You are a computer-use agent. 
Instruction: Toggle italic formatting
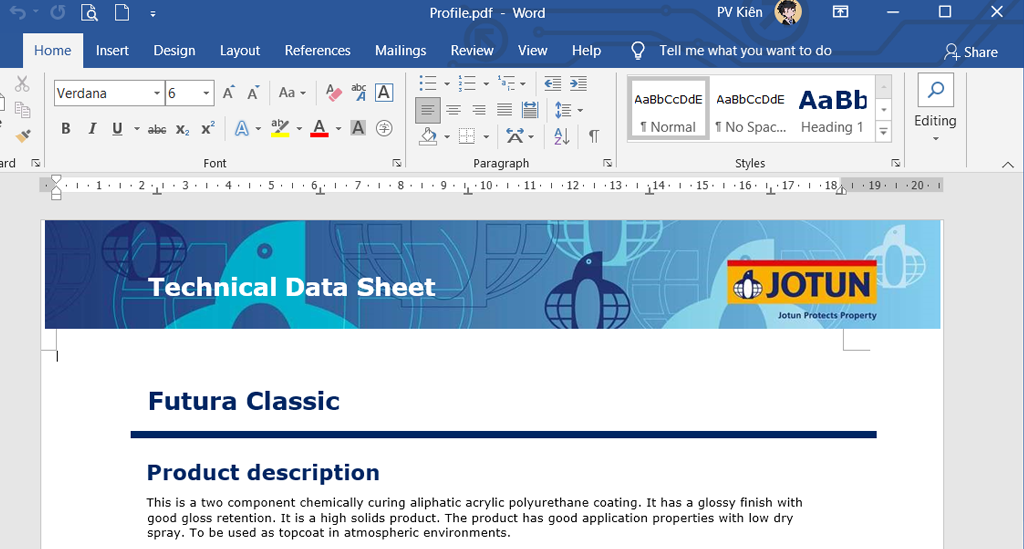[x=92, y=129]
